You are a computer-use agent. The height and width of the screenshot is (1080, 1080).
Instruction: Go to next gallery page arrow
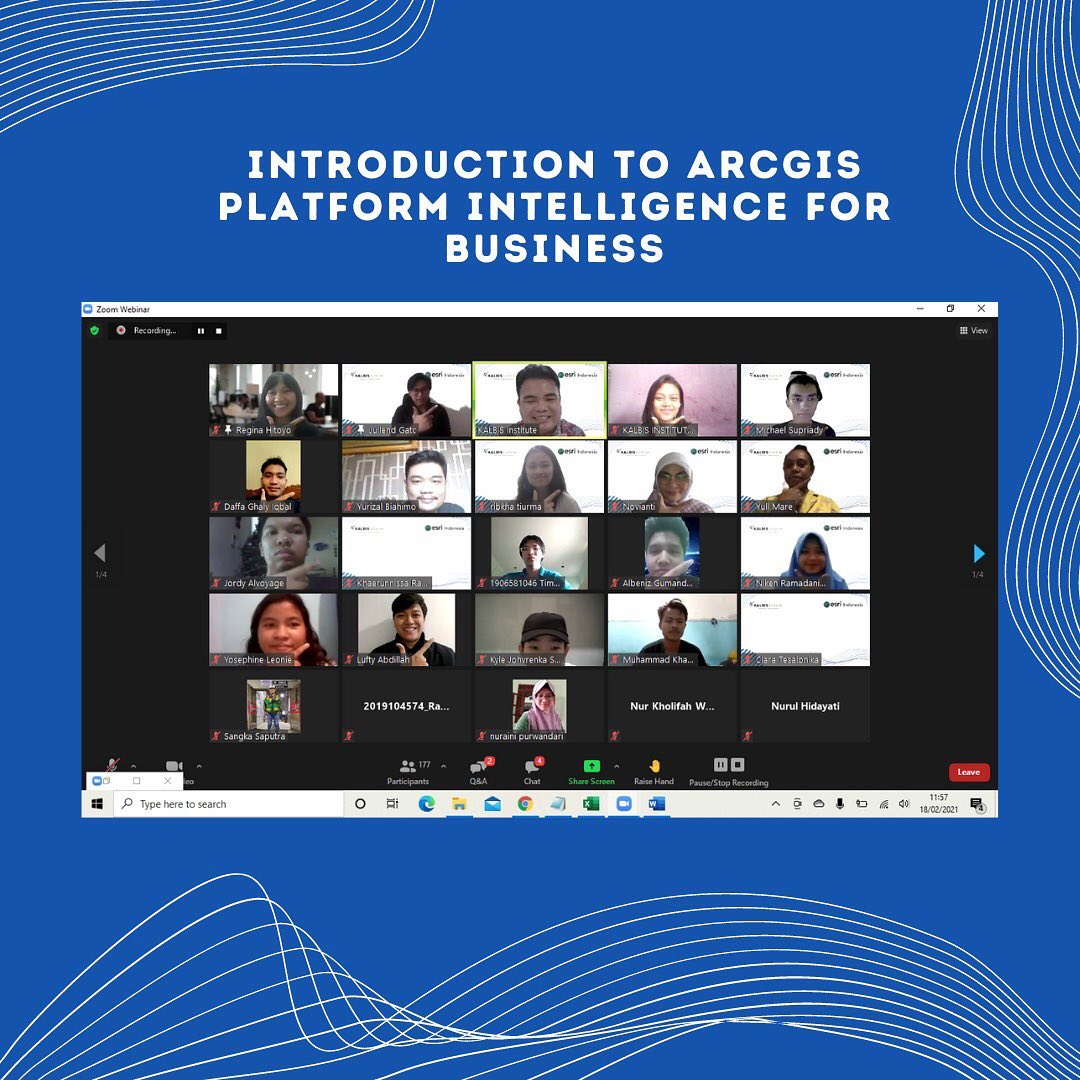point(978,554)
